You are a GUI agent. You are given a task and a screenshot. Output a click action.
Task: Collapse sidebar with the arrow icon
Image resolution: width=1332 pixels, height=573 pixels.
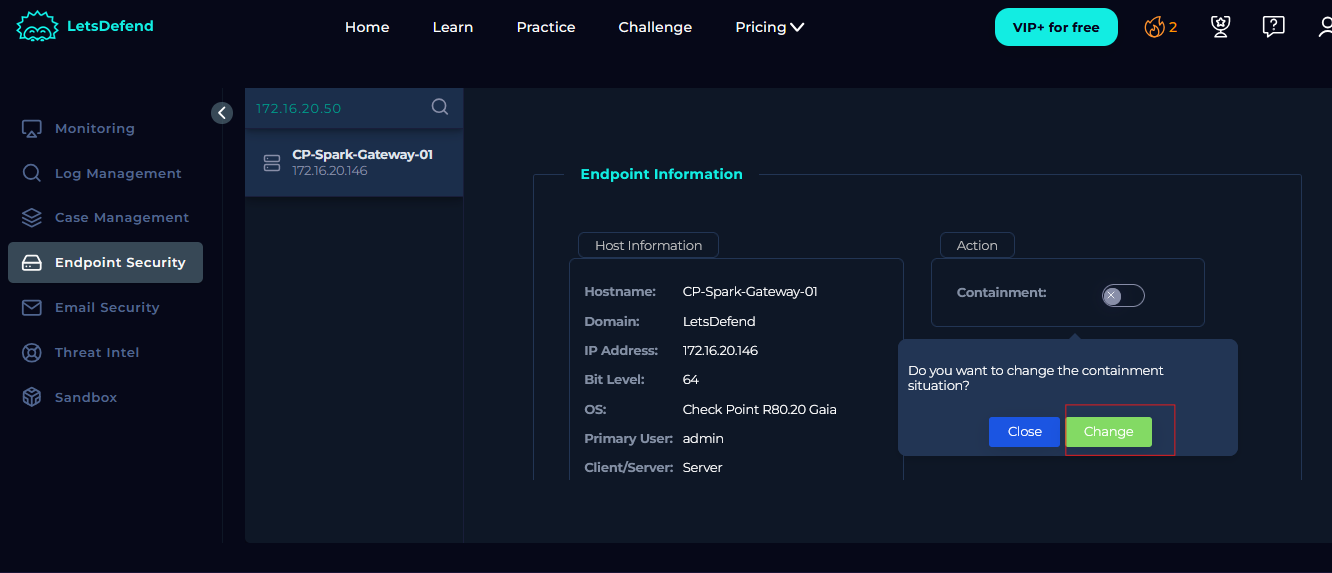(222, 113)
